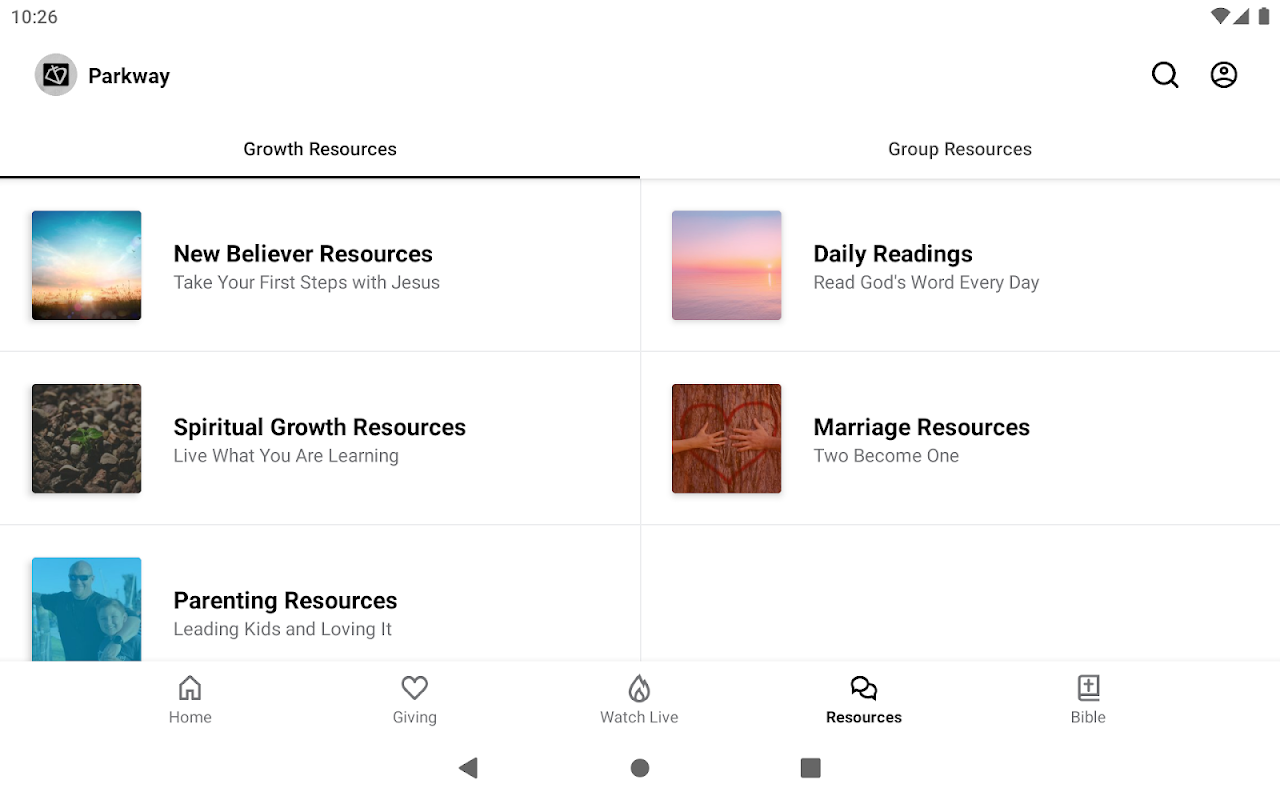
Task: Open the Marriage Resources heart thumbnail
Action: point(727,439)
